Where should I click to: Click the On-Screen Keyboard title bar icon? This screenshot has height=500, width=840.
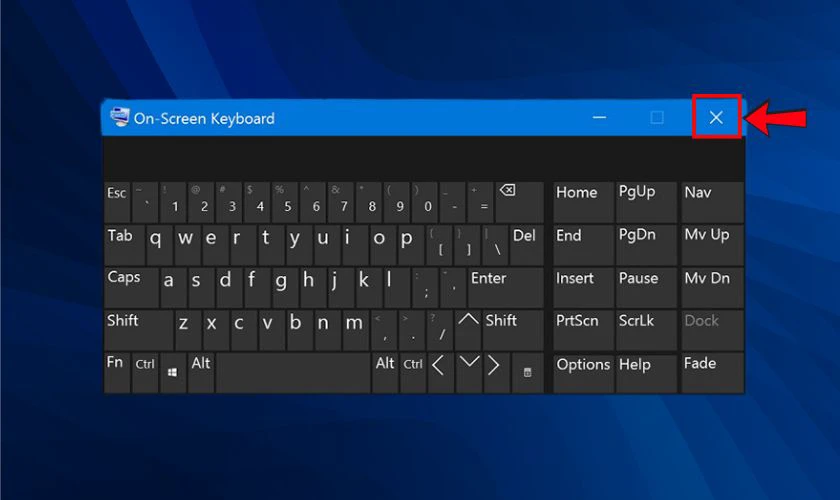119,117
